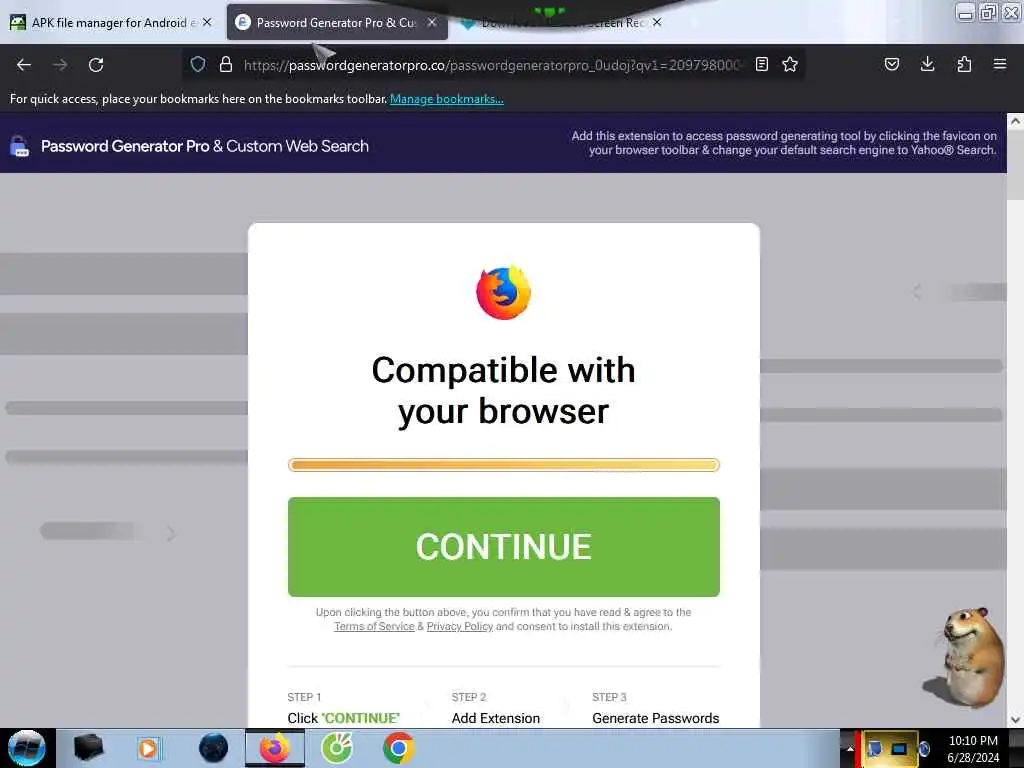Click the orange compatibility progress bar
Screen dimensions: 1024x768
coord(504,465)
